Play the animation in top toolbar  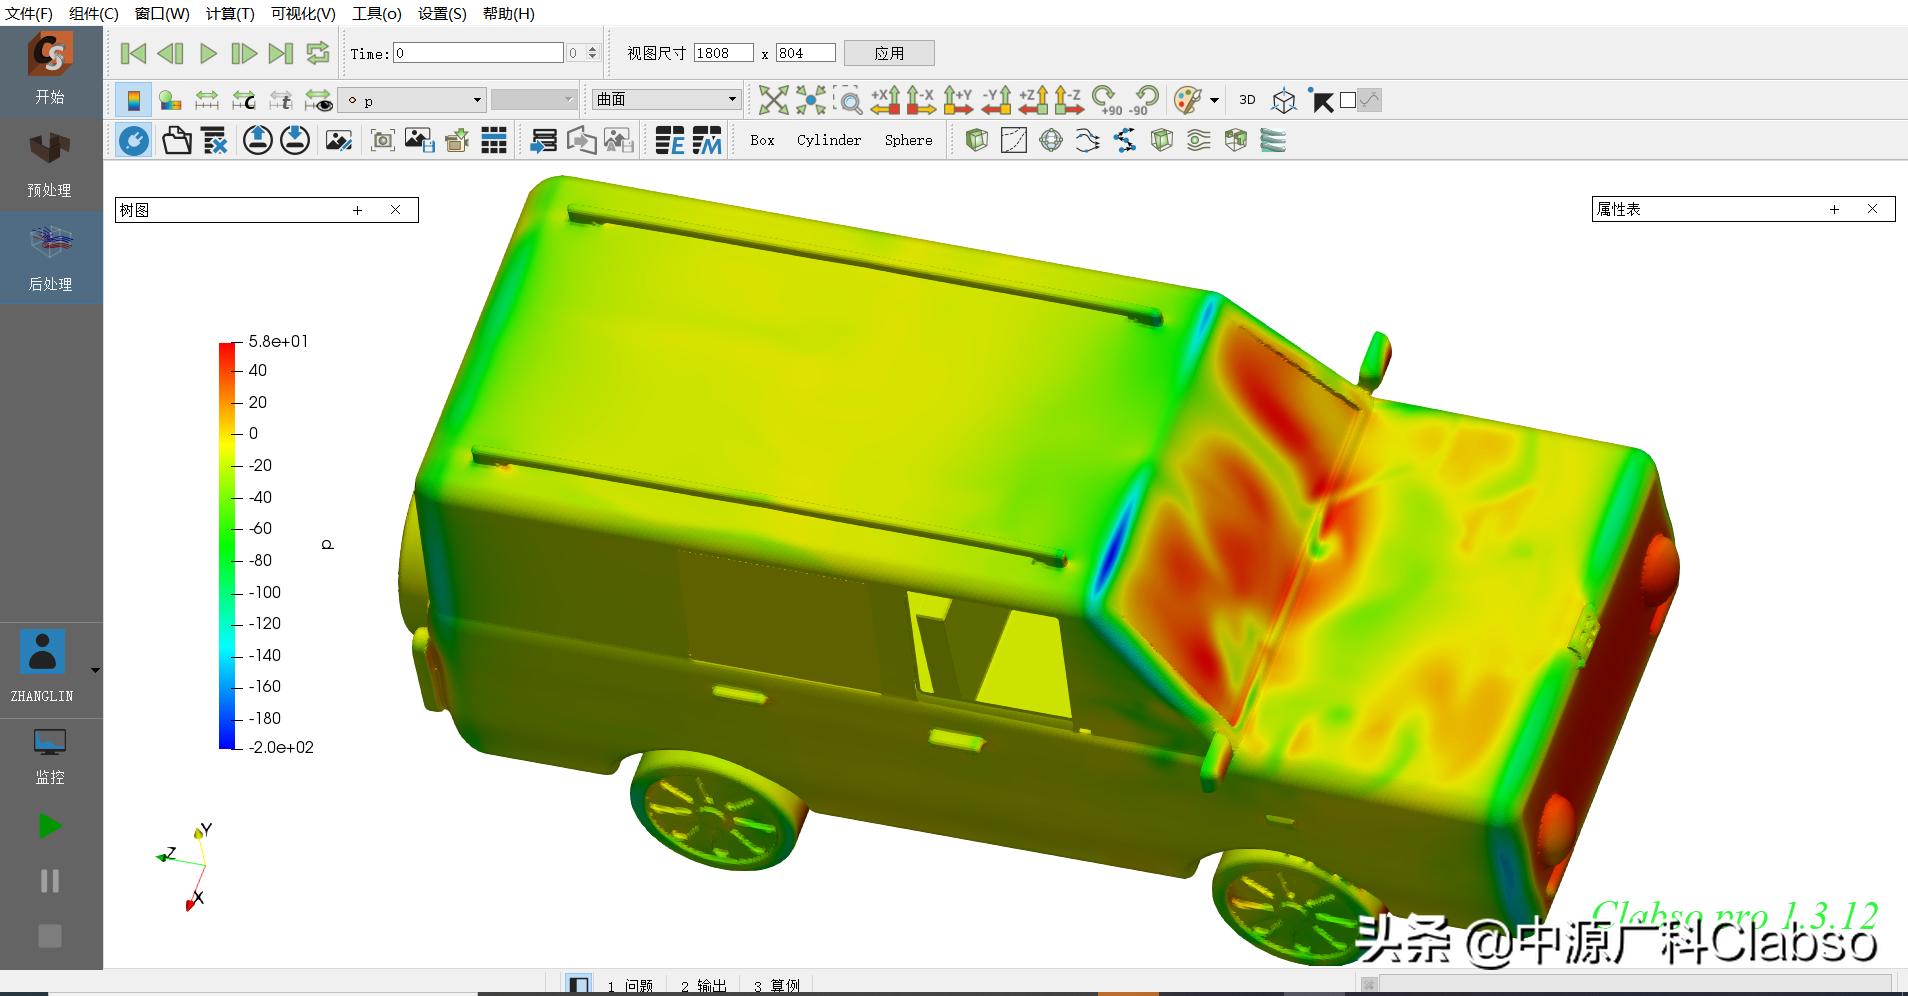208,53
